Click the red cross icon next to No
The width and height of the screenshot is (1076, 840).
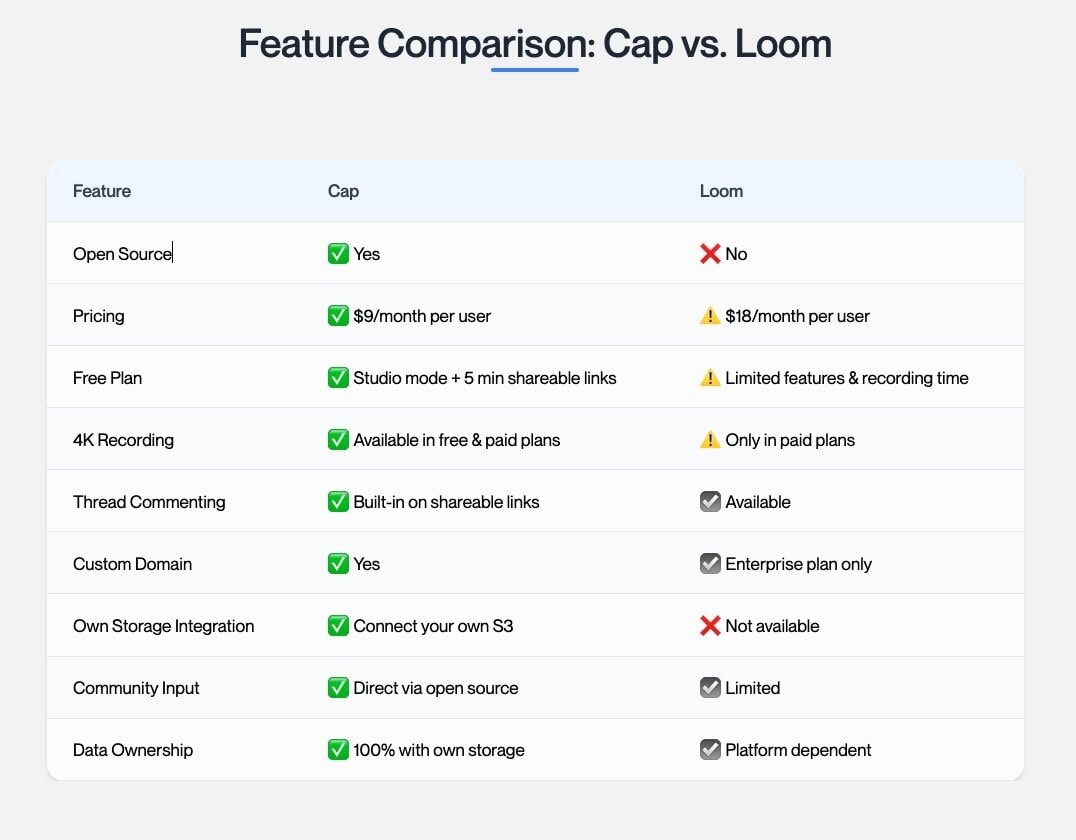click(710, 253)
